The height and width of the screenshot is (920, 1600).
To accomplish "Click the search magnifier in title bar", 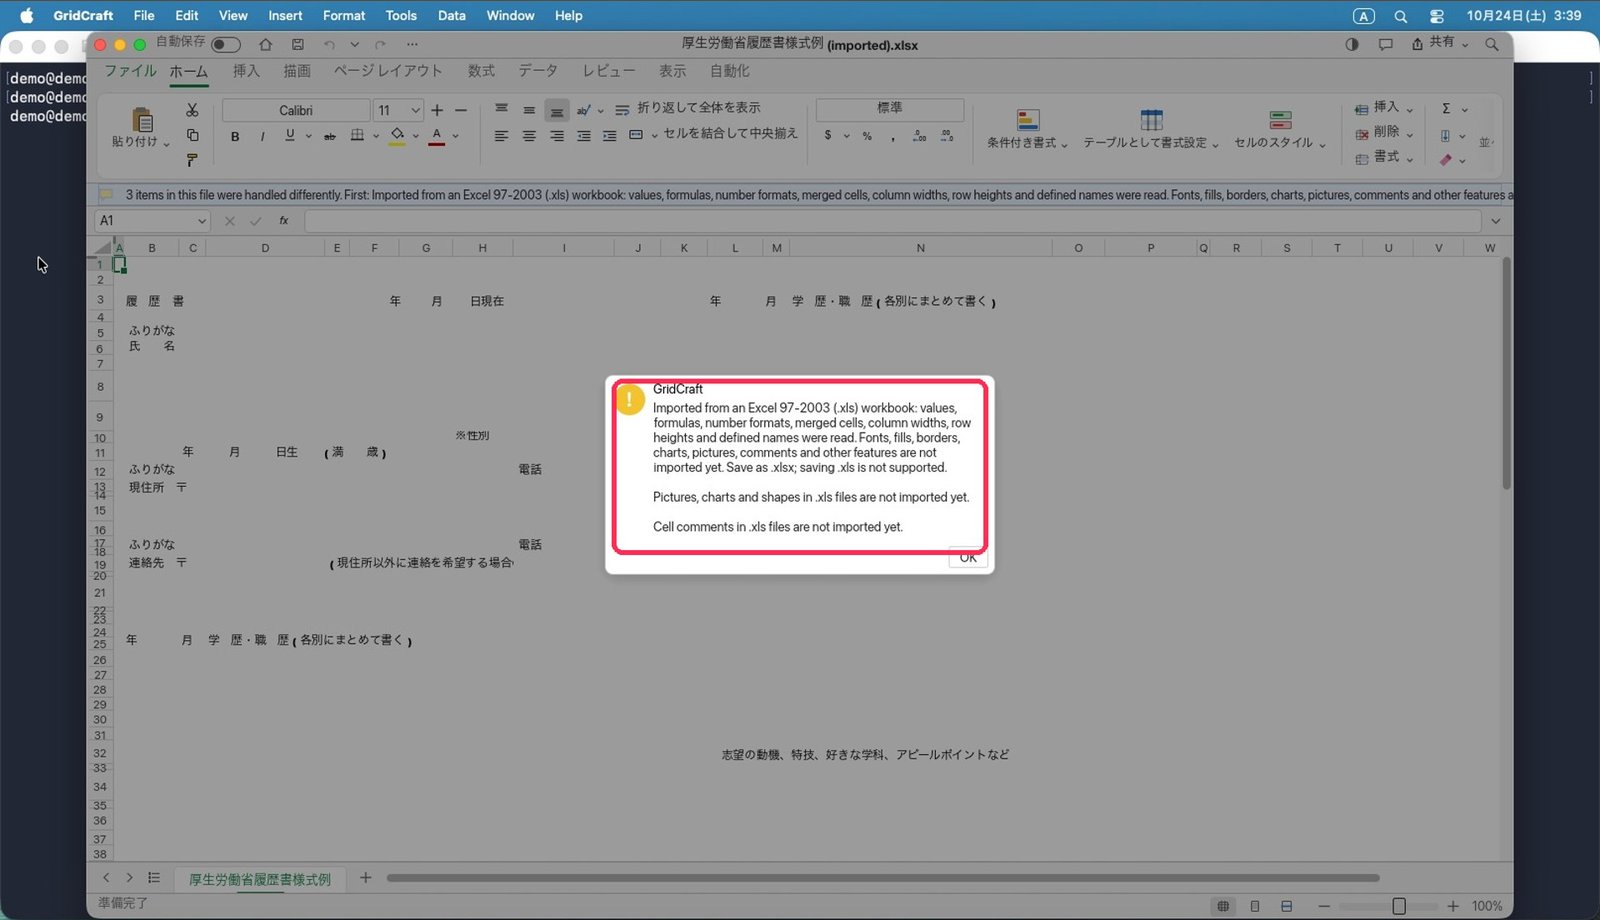I will coord(1492,44).
